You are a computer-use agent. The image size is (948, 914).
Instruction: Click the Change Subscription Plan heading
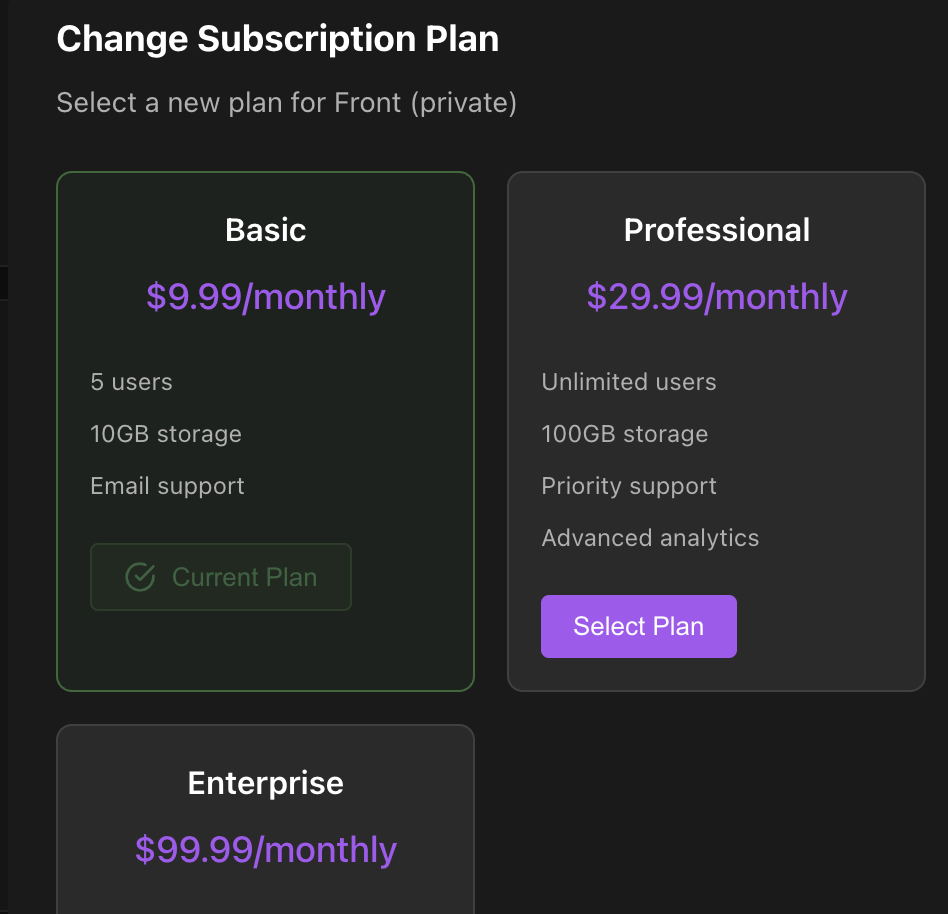tap(277, 40)
